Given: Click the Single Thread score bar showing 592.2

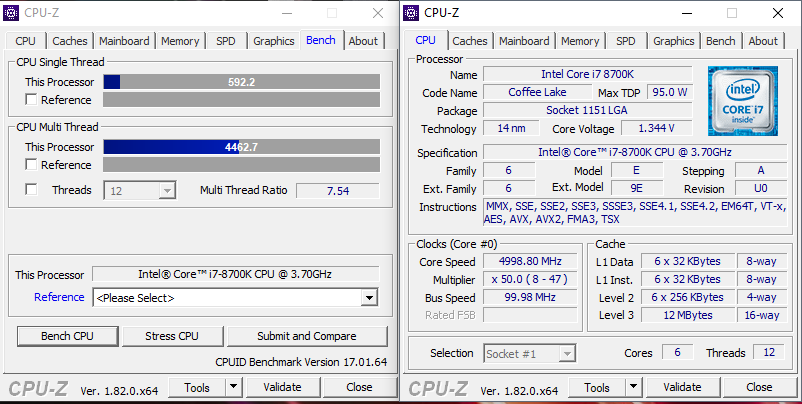Looking at the screenshot, I should point(241,82).
